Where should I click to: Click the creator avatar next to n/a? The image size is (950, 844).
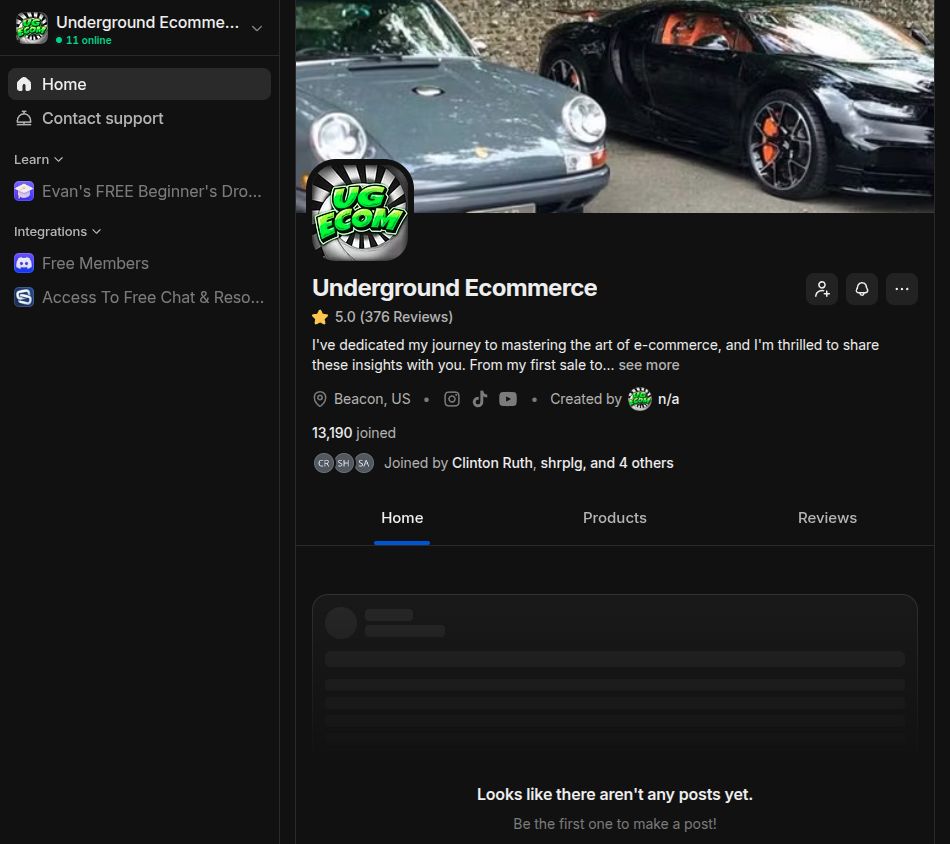point(640,399)
